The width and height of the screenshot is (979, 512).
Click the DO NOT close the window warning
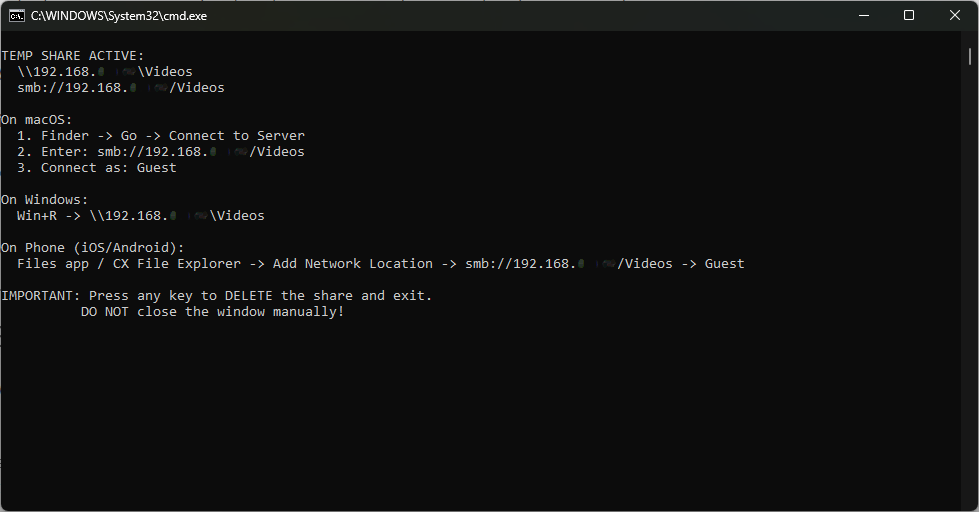click(x=212, y=312)
